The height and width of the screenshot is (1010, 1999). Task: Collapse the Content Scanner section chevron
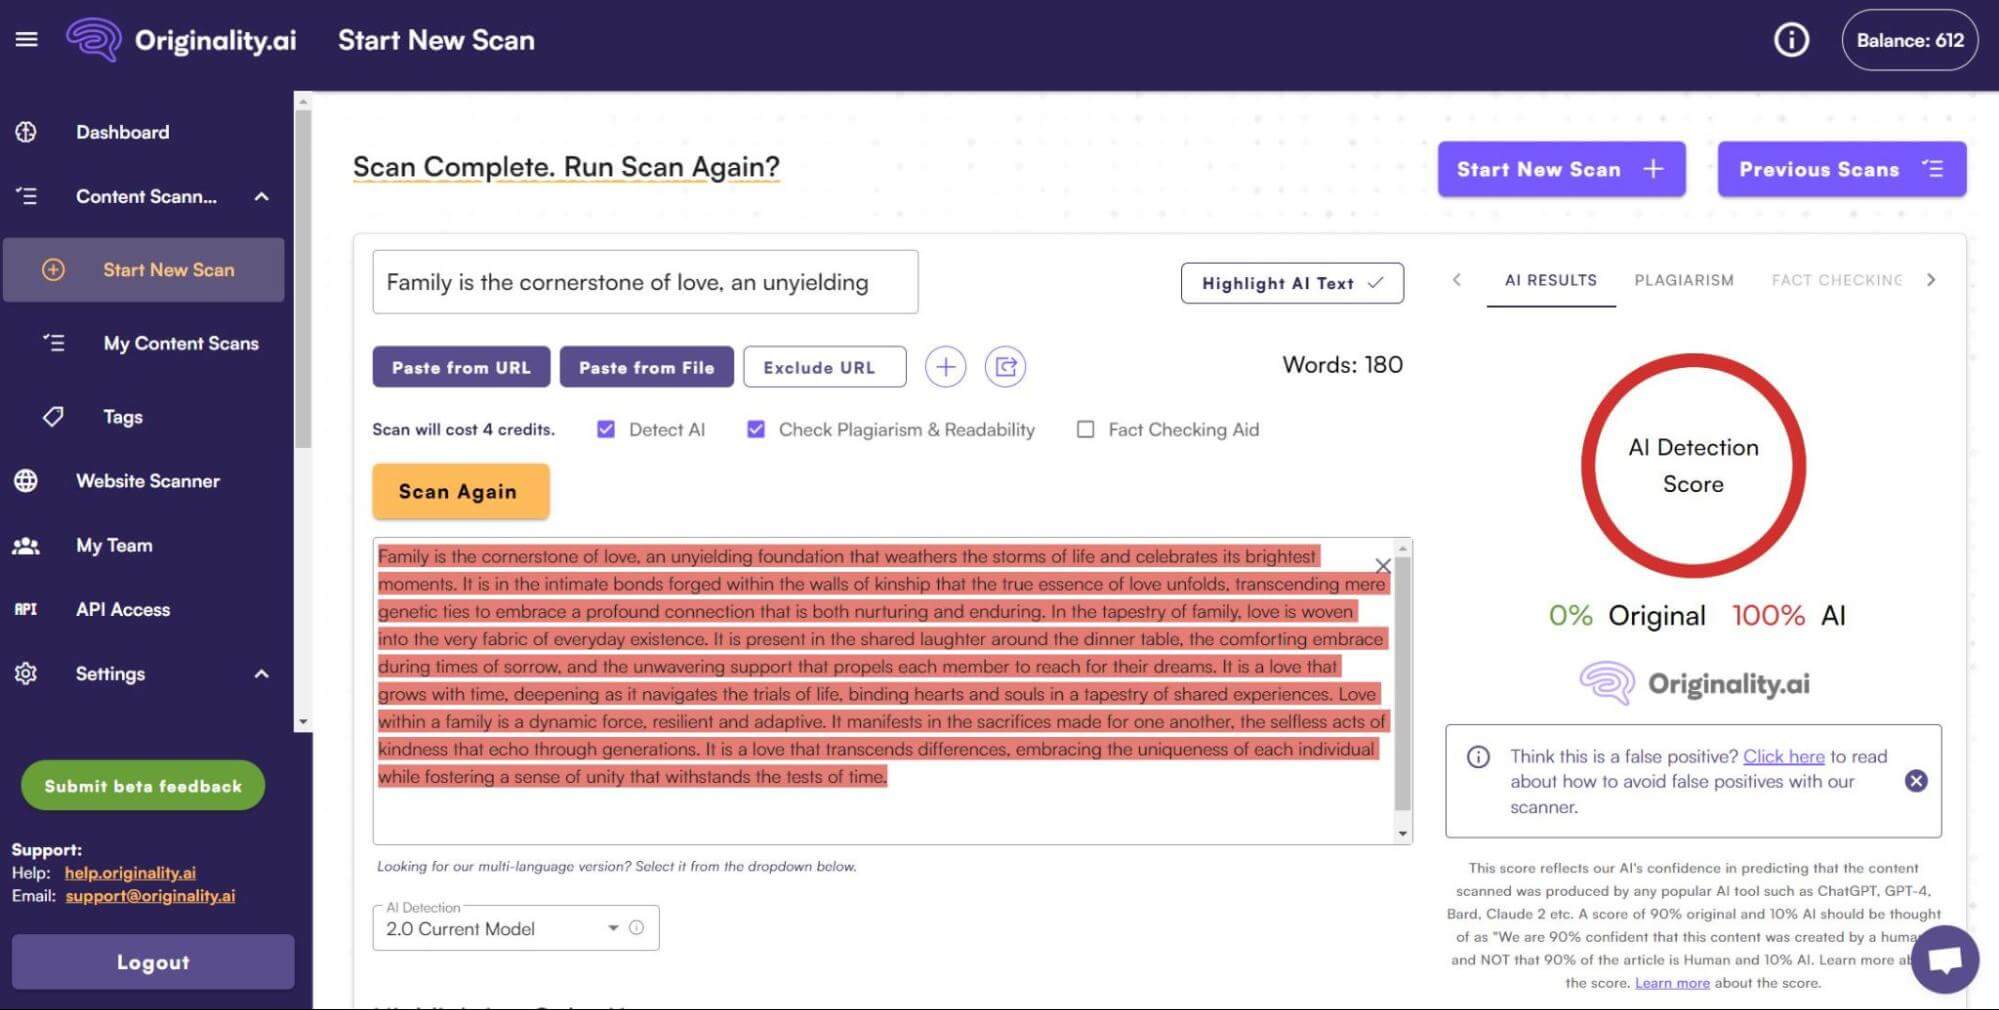[x=262, y=196]
